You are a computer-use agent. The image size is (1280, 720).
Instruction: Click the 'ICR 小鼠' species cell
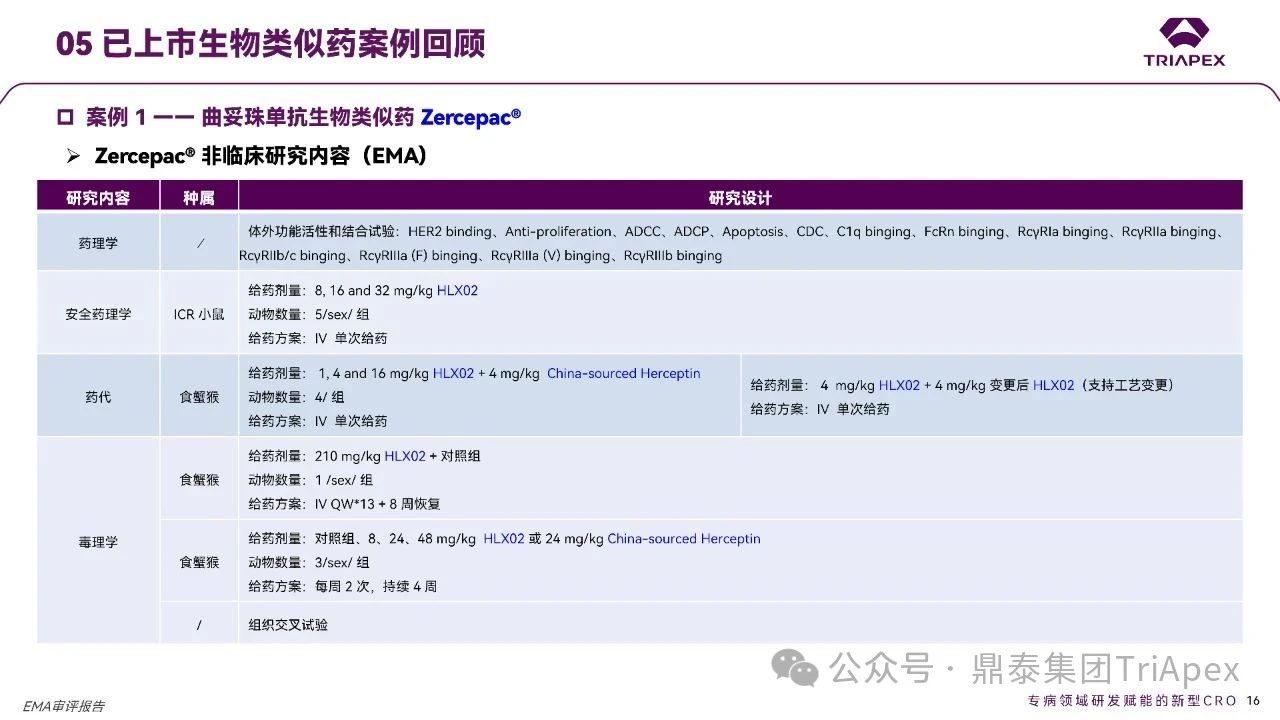pyautogui.click(x=199, y=314)
